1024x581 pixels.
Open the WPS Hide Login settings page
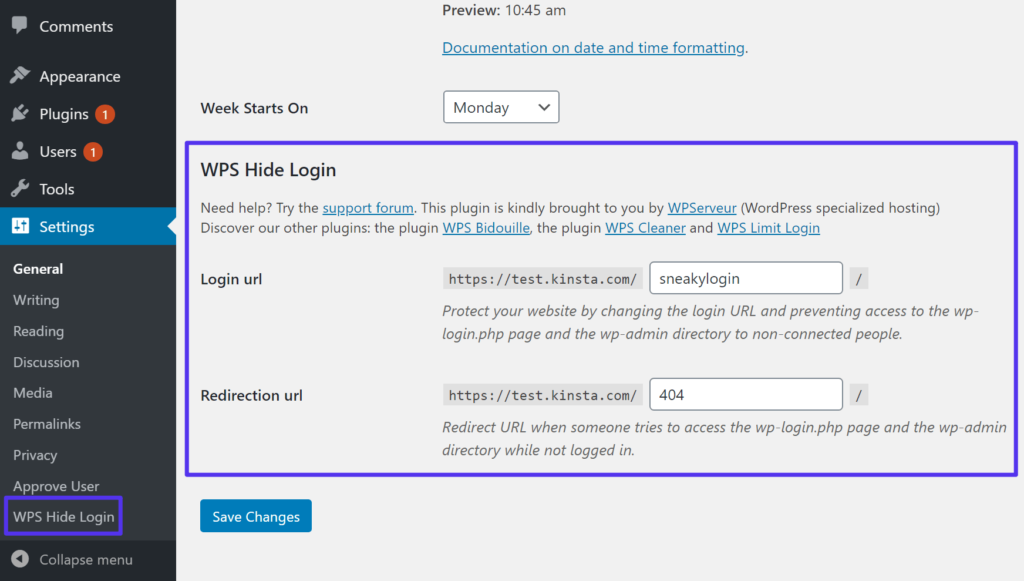coord(63,516)
